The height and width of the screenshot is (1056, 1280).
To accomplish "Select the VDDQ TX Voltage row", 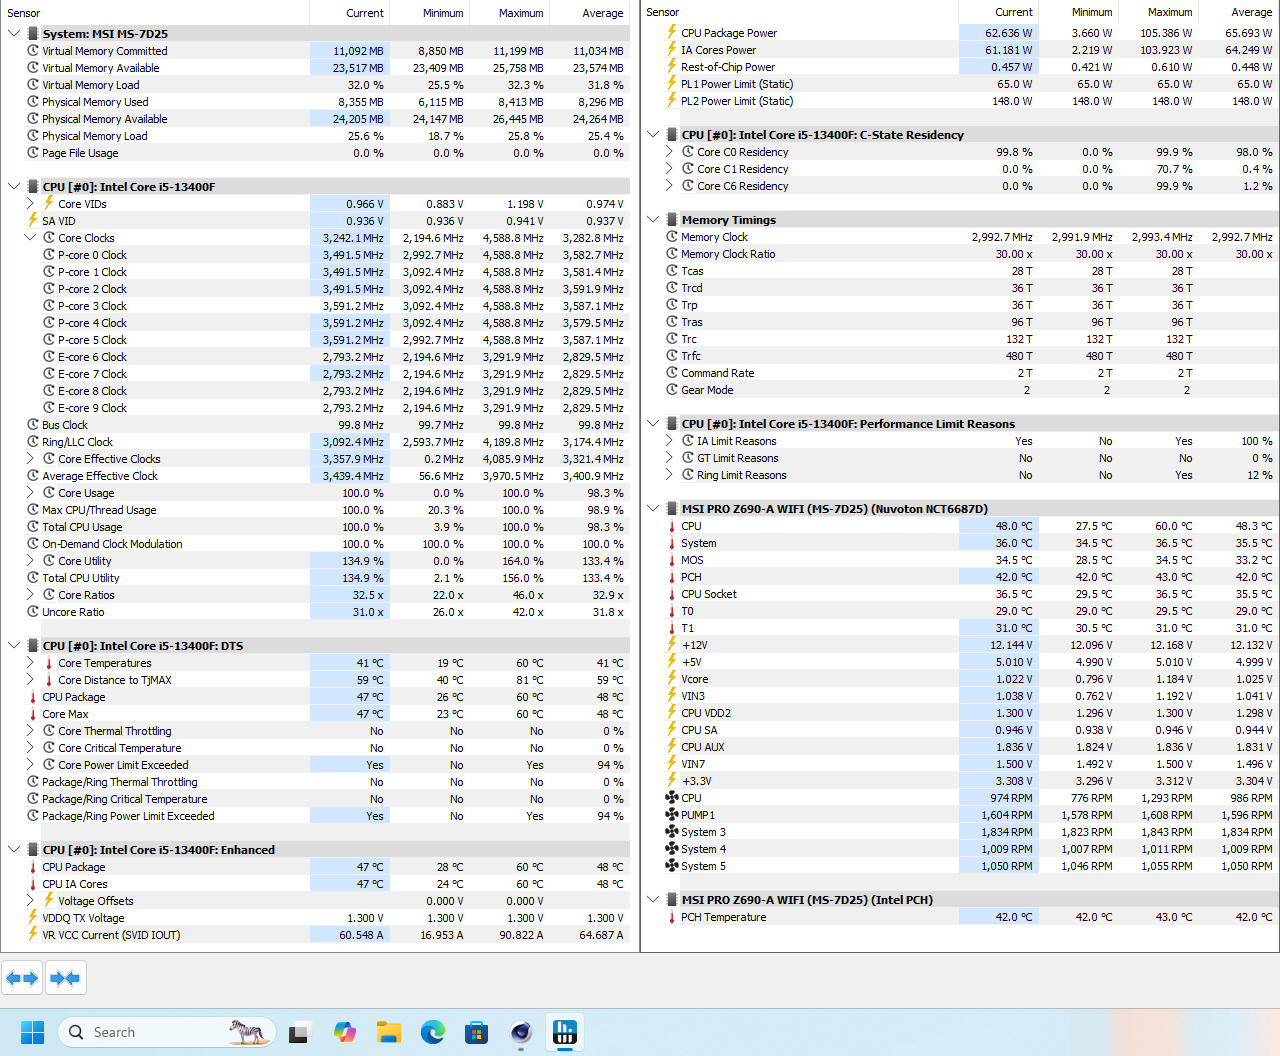I will 315,918.
